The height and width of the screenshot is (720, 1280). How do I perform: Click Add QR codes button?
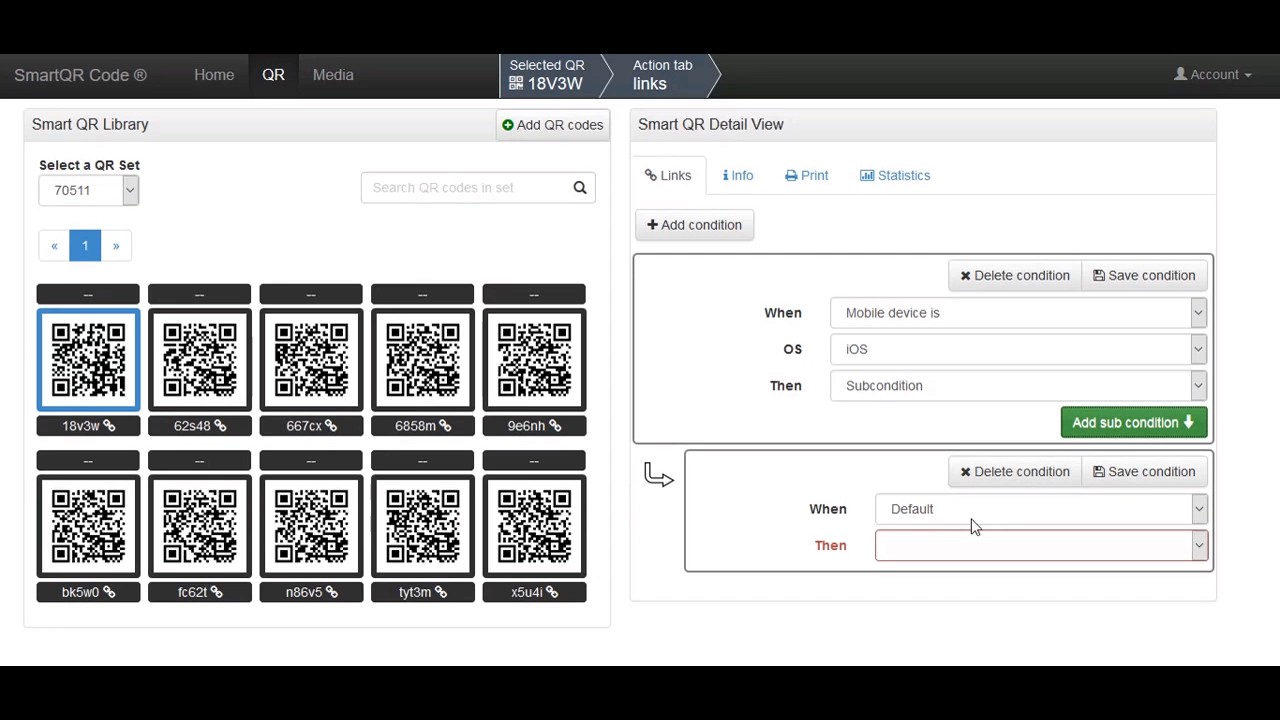[553, 125]
